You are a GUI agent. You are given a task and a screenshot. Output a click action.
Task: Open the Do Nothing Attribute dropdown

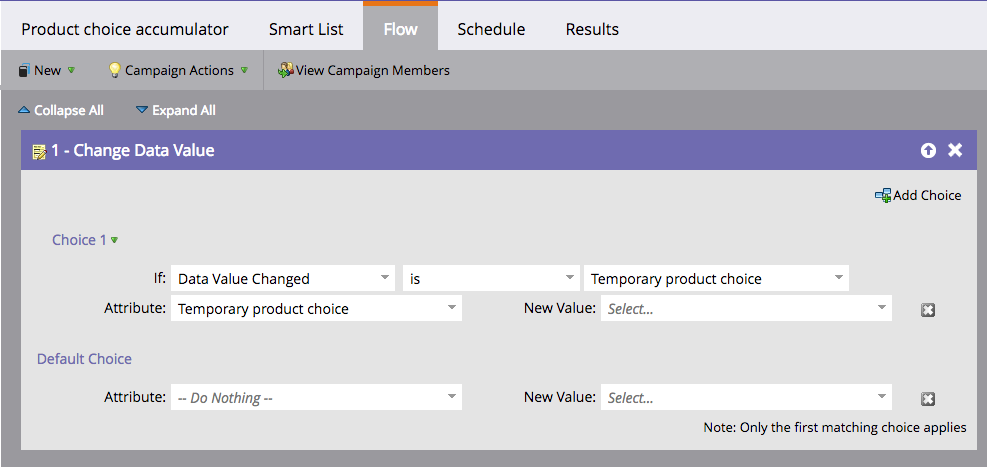pyautogui.click(x=316, y=398)
